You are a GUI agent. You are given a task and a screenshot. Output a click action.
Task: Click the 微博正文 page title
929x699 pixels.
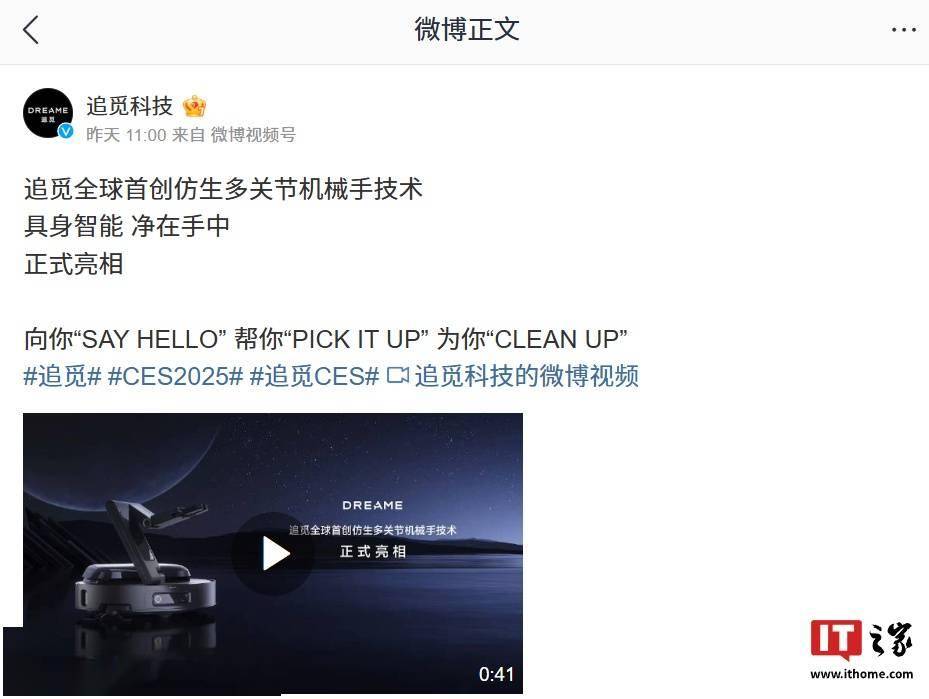click(x=467, y=30)
